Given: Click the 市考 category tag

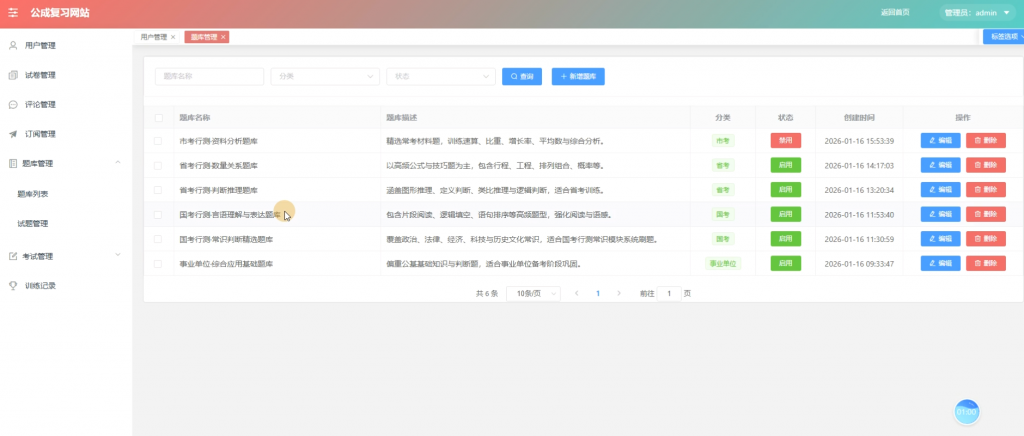Looking at the screenshot, I should click(723, 140).
